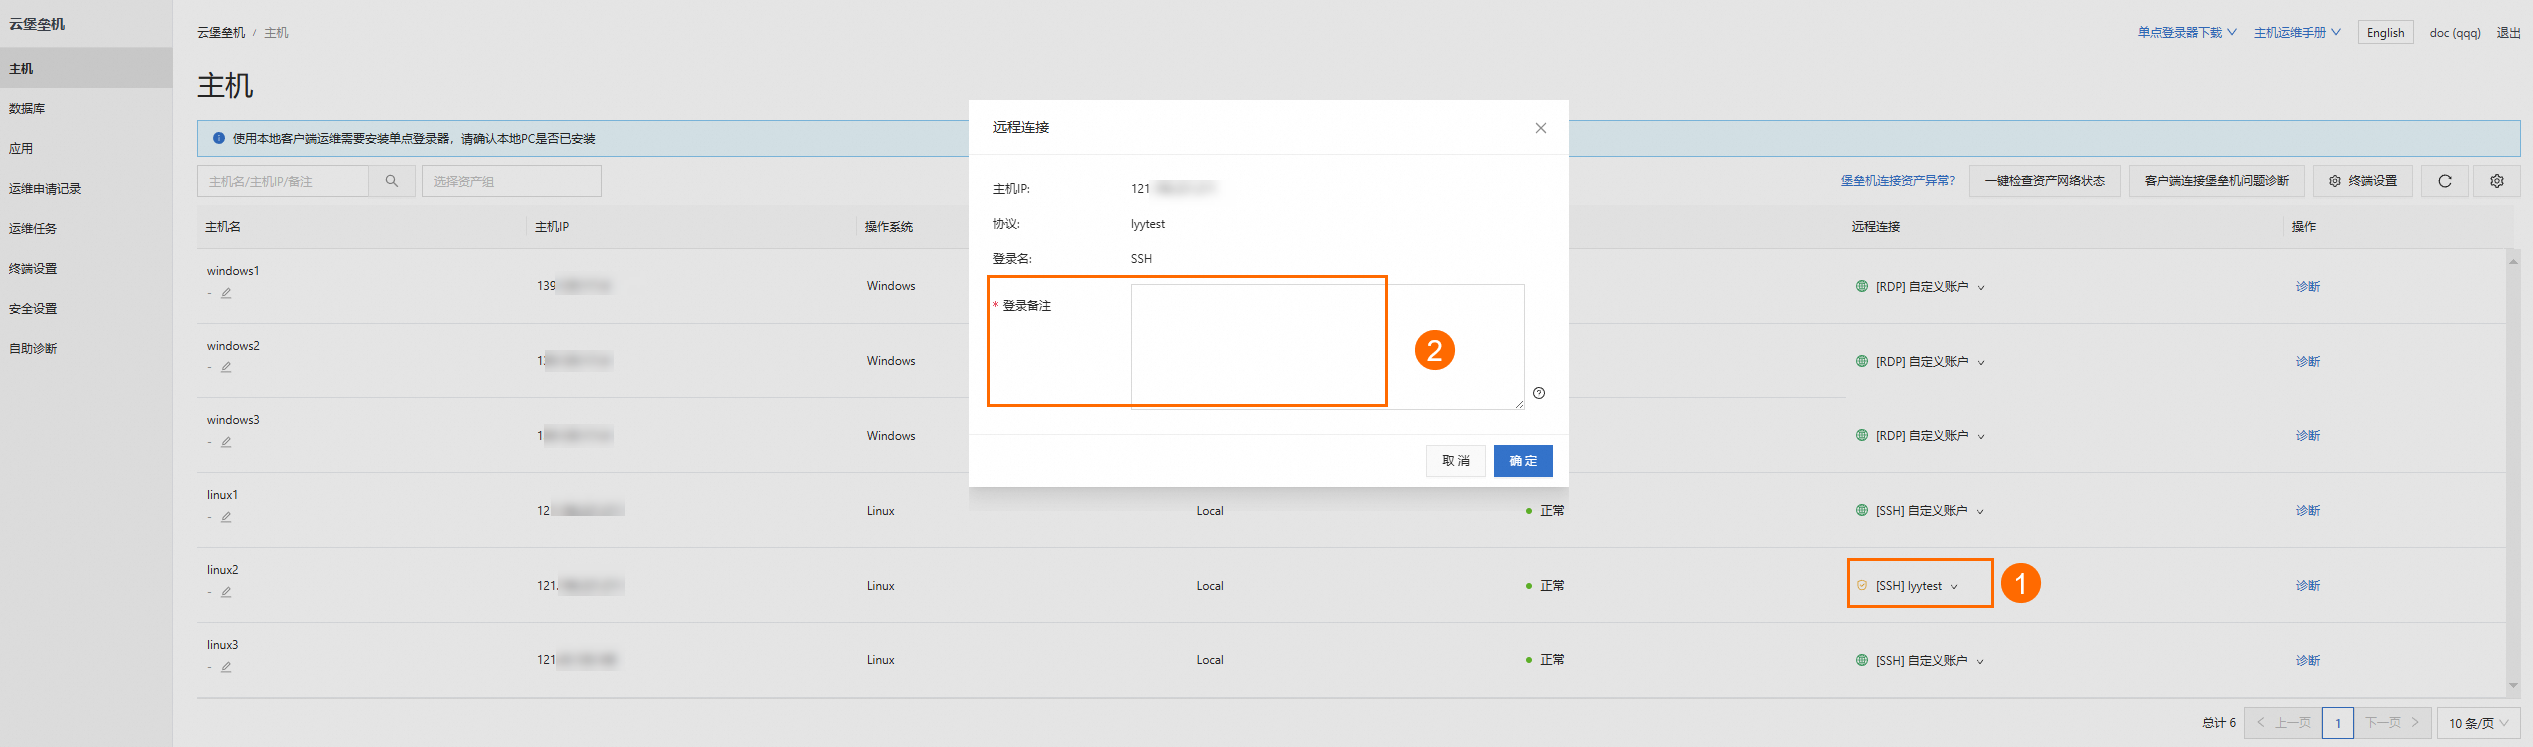The image size is (2533, 747).
Task: Click 诊断 for the linux1 row
Action: (x=2308, y=511)
